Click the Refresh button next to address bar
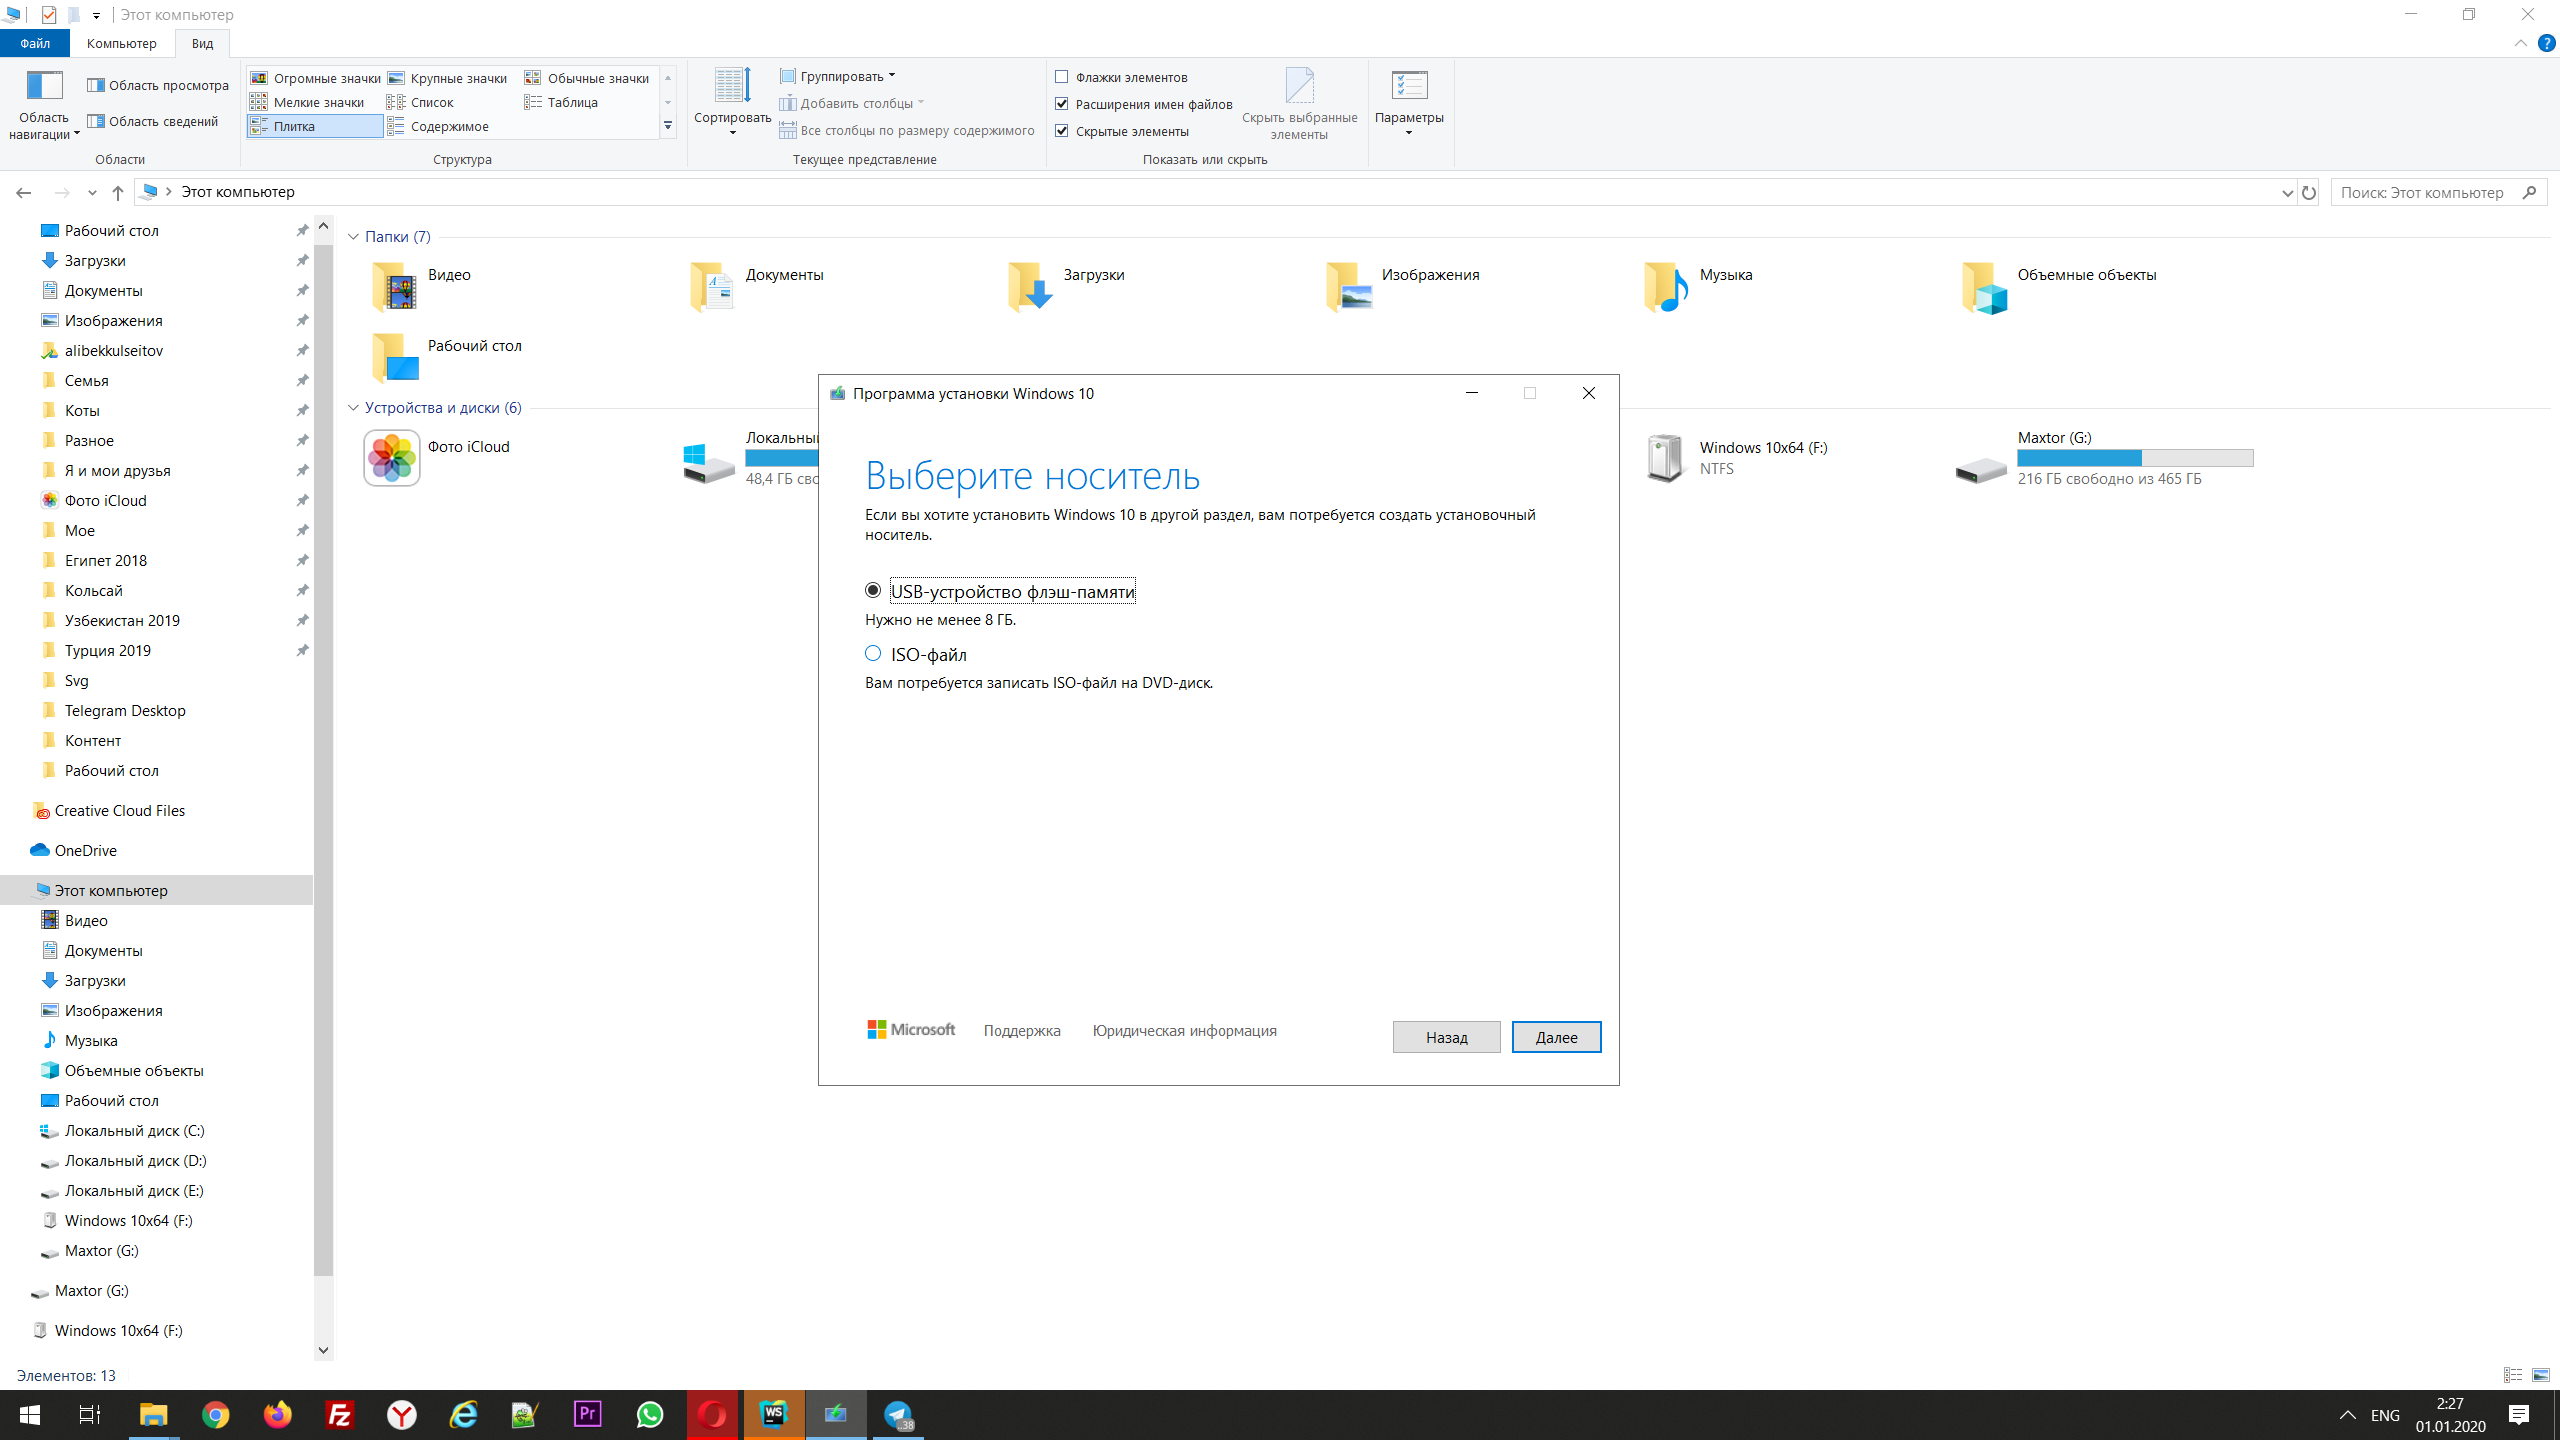This screenshot has height=1440, width=2560. 2309,192
